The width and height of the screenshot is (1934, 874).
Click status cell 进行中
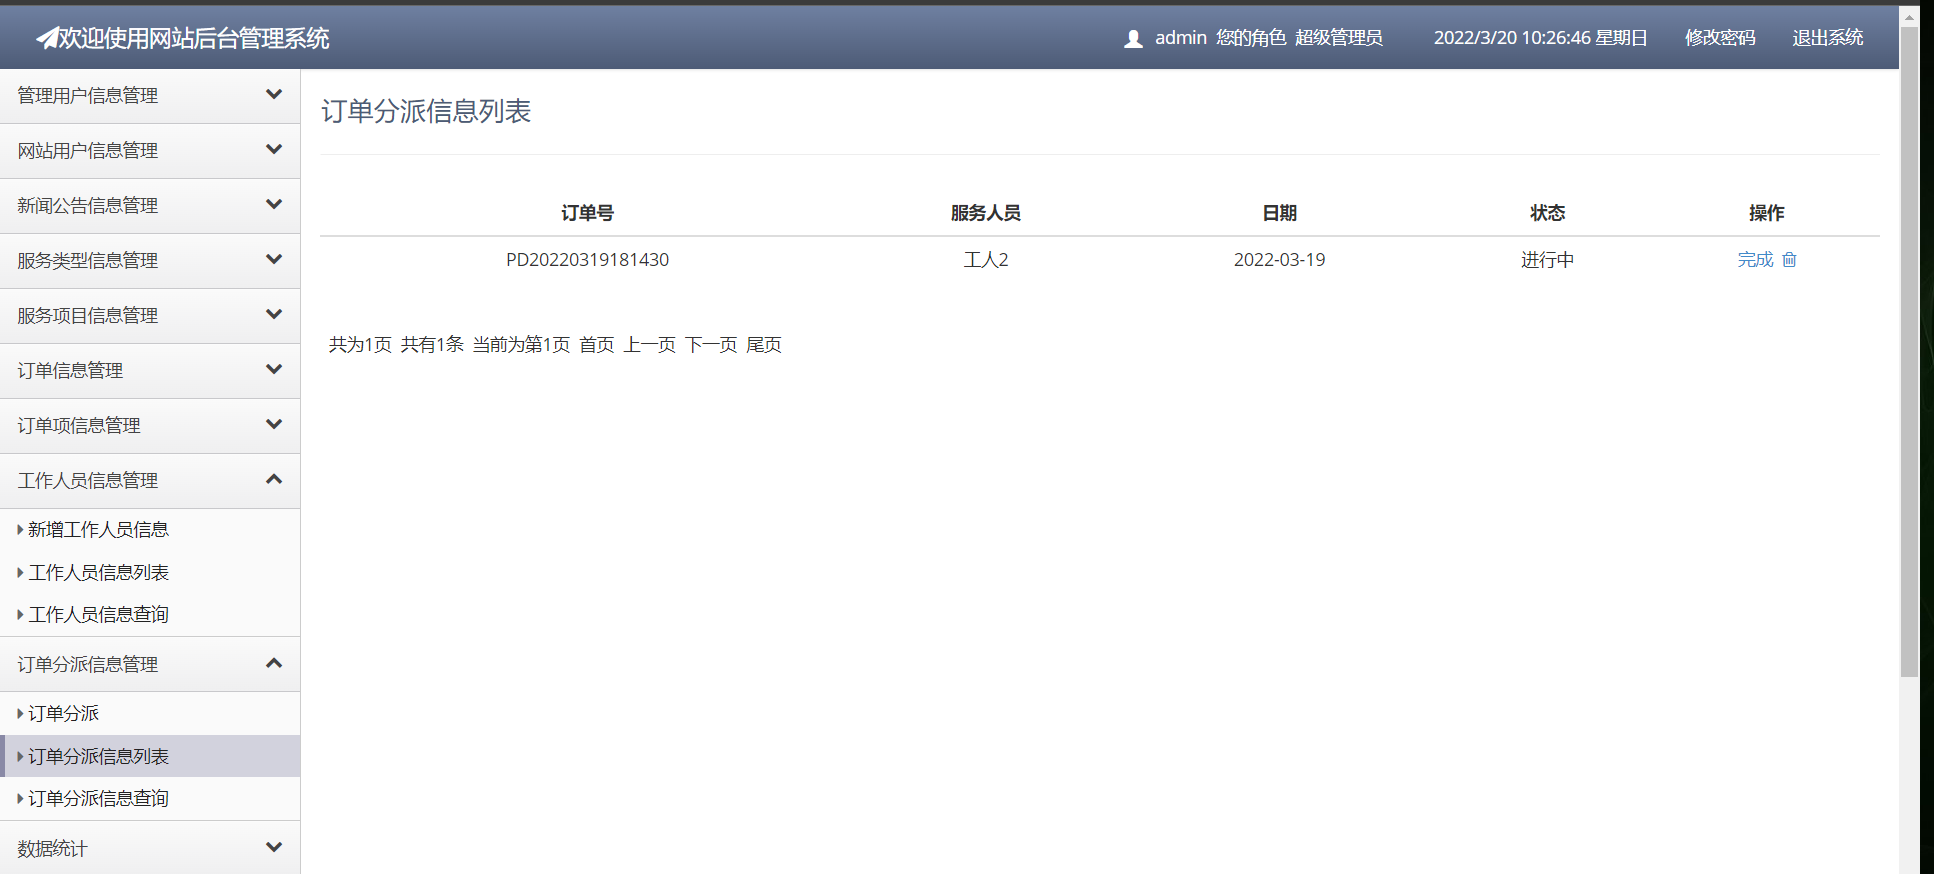pos(1547,260)
